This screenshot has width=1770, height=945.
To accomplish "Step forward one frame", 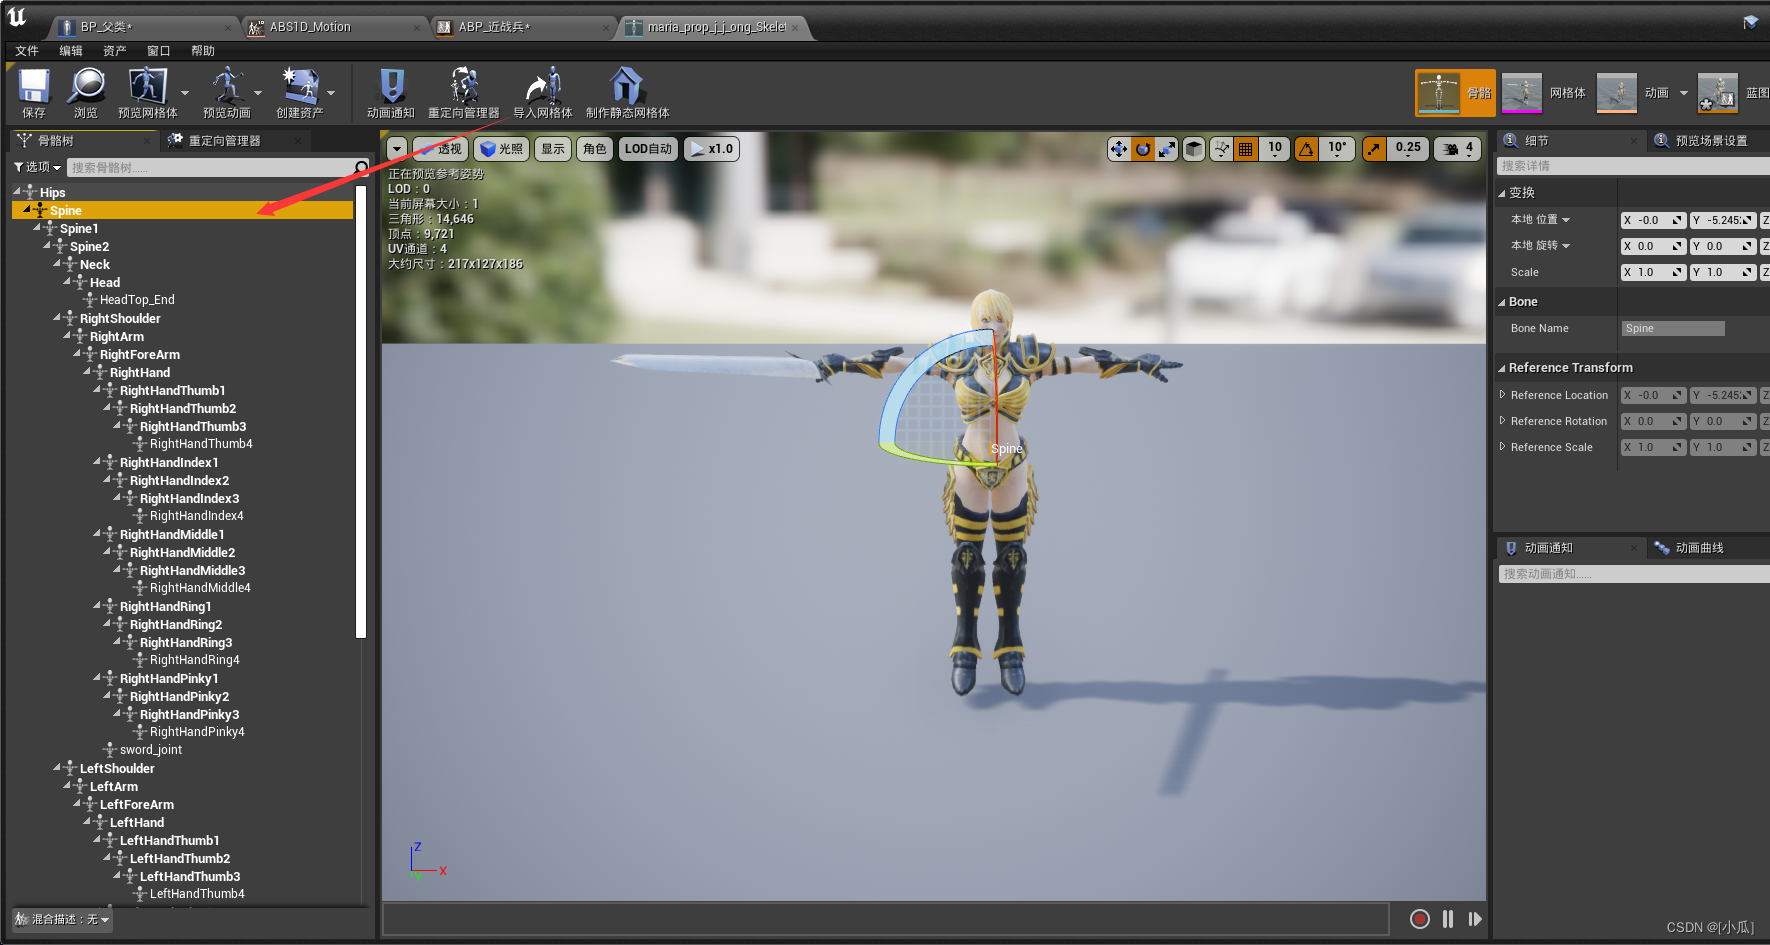I will [x=1475, y=919].
